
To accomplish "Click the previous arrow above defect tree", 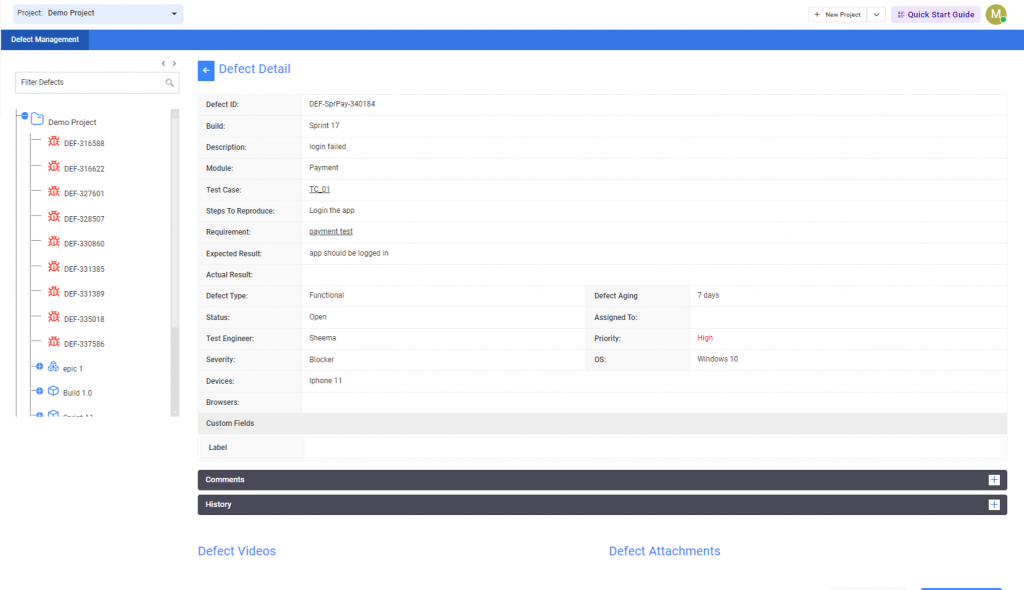I will click(x=163, y=63).
